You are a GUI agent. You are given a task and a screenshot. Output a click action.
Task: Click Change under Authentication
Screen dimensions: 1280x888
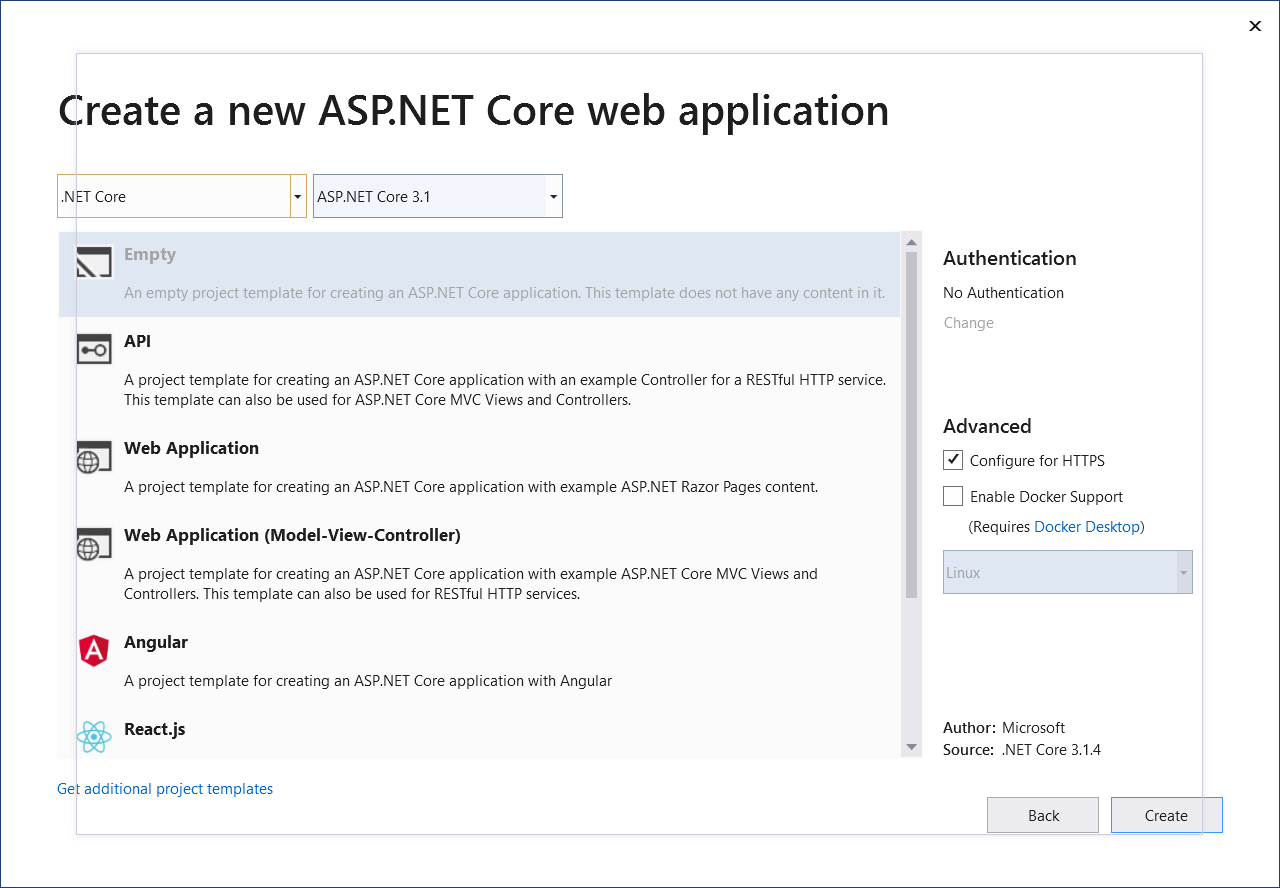968,323
